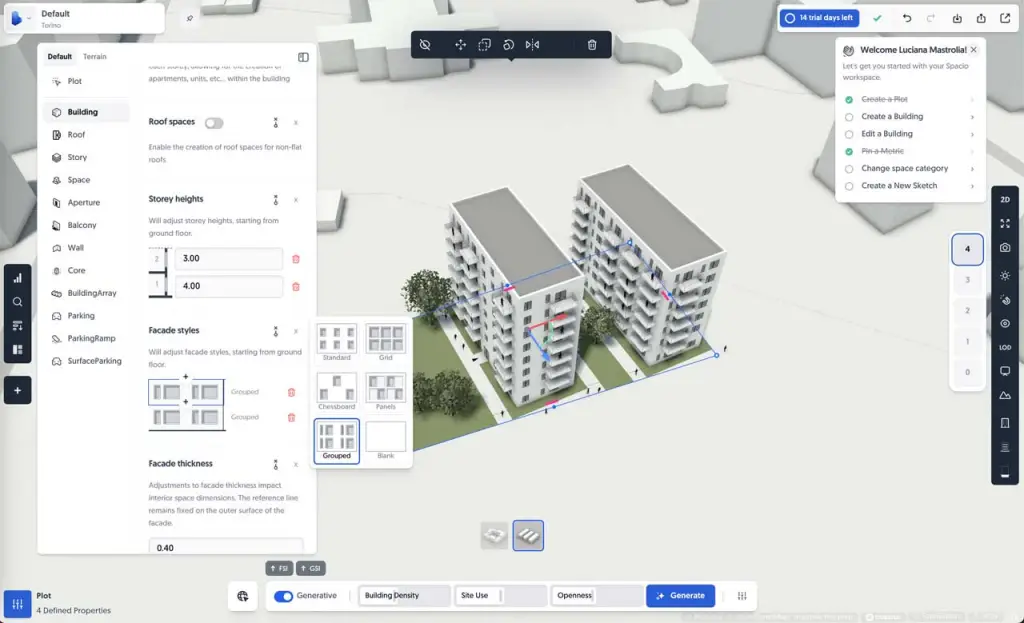Click the Generate button
This screenshot has width=1024, height=623.
point(680,594)
